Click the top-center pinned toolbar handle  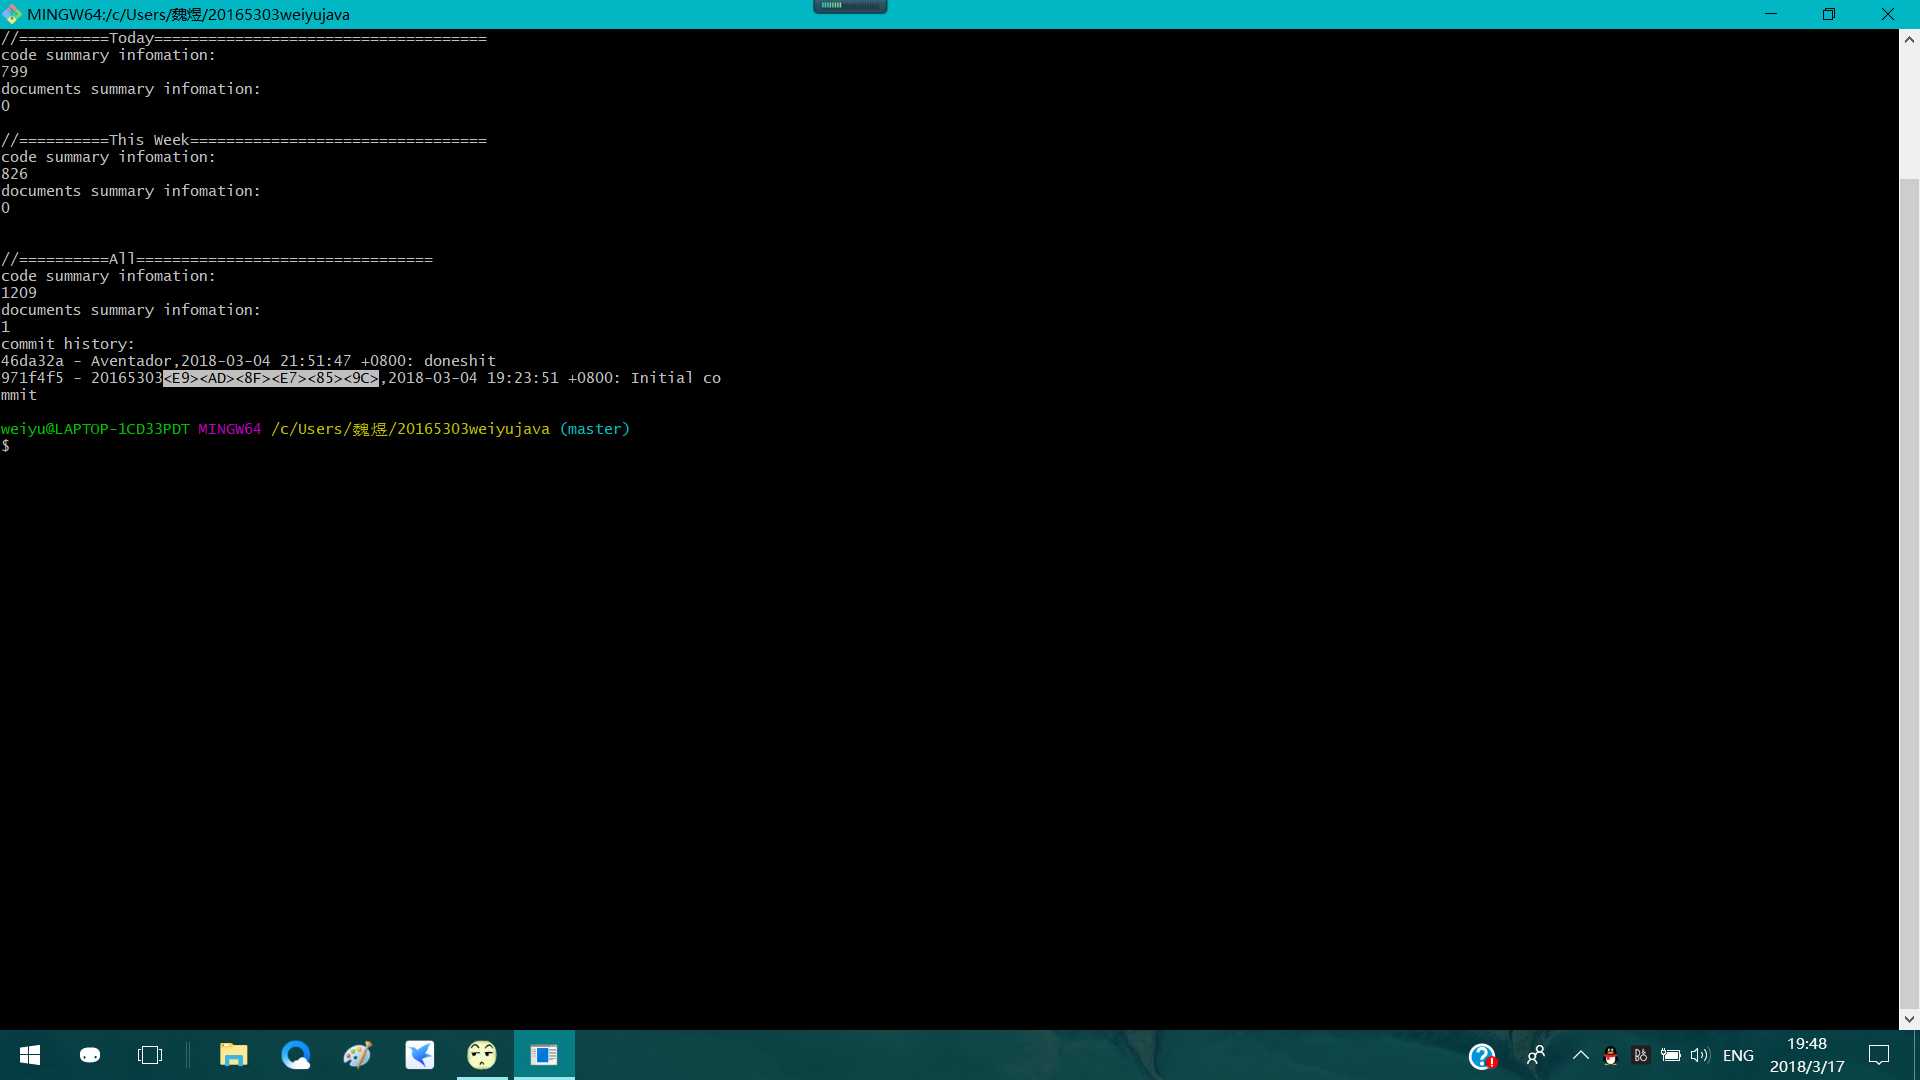(850, 6)
